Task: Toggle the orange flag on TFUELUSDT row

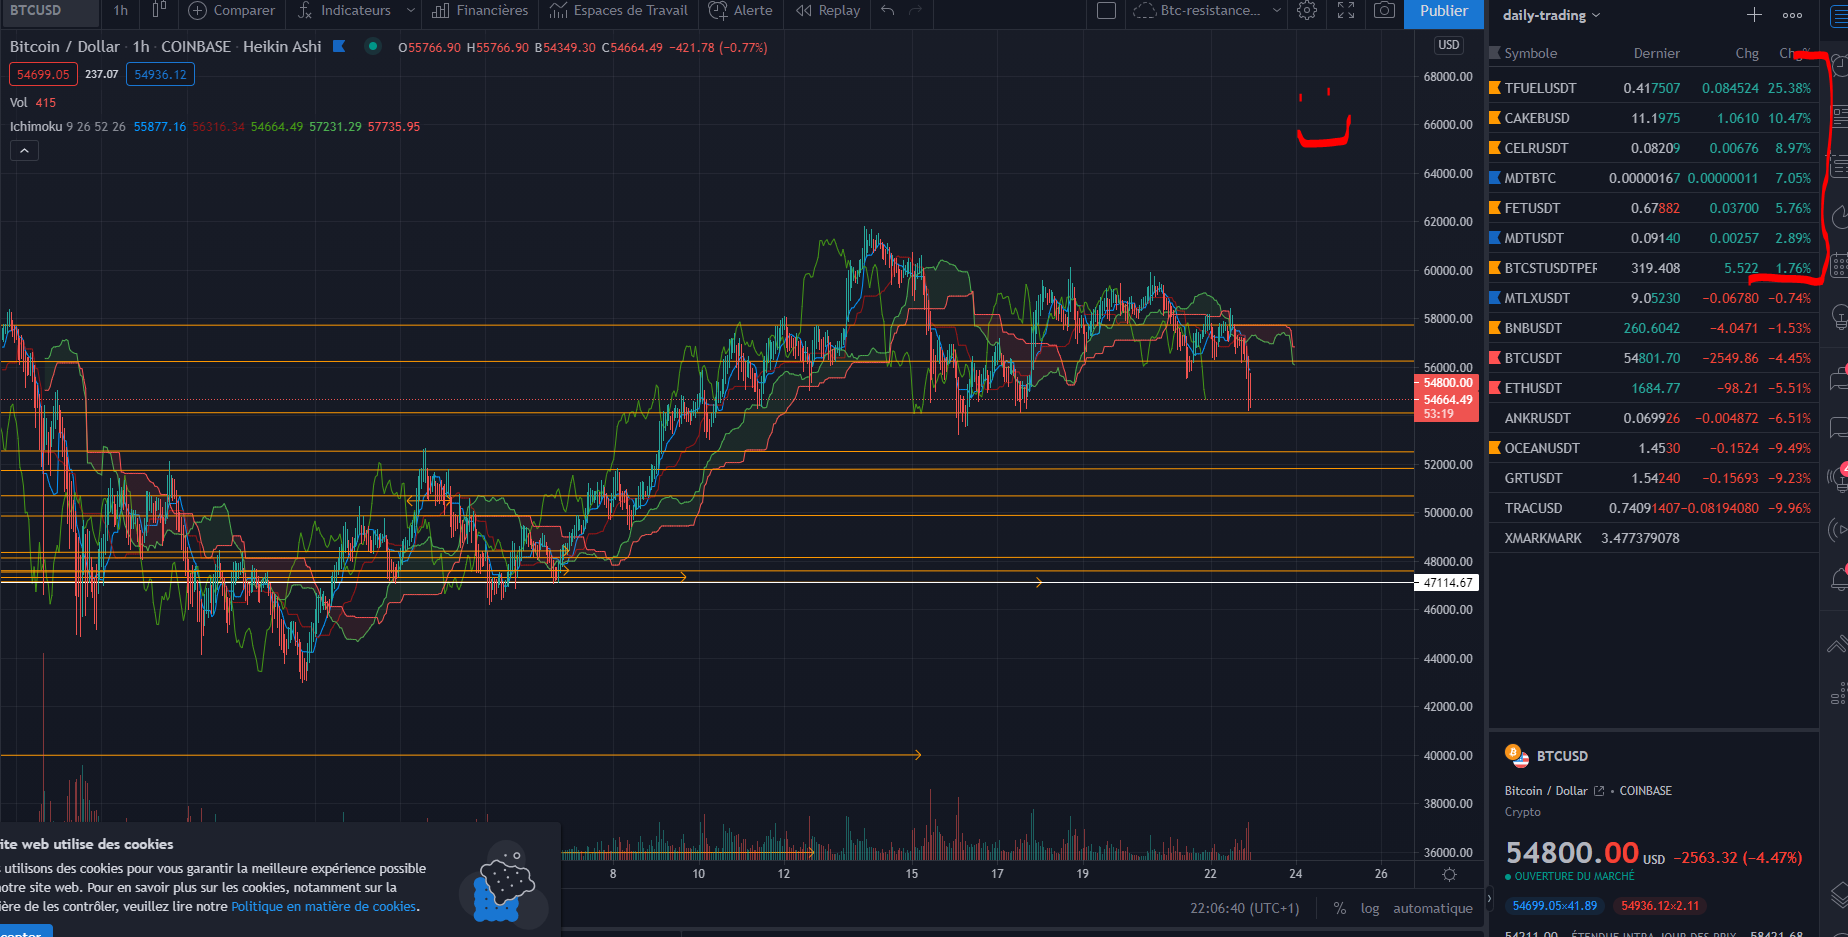Action: 1495,88
